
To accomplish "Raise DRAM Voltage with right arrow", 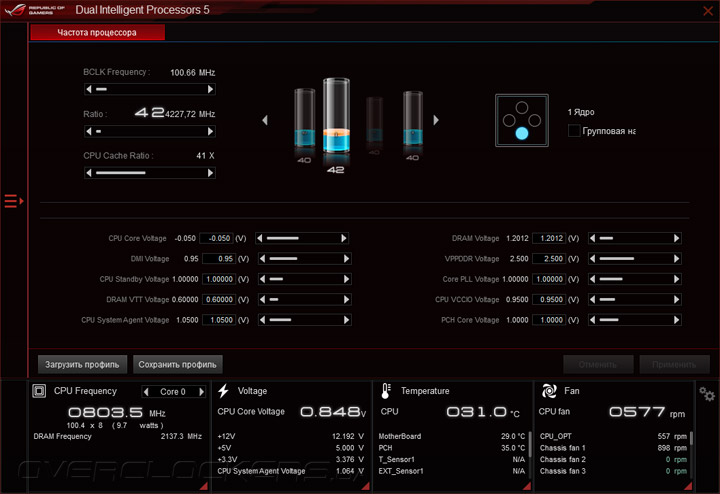I will [x=676, y=238].
